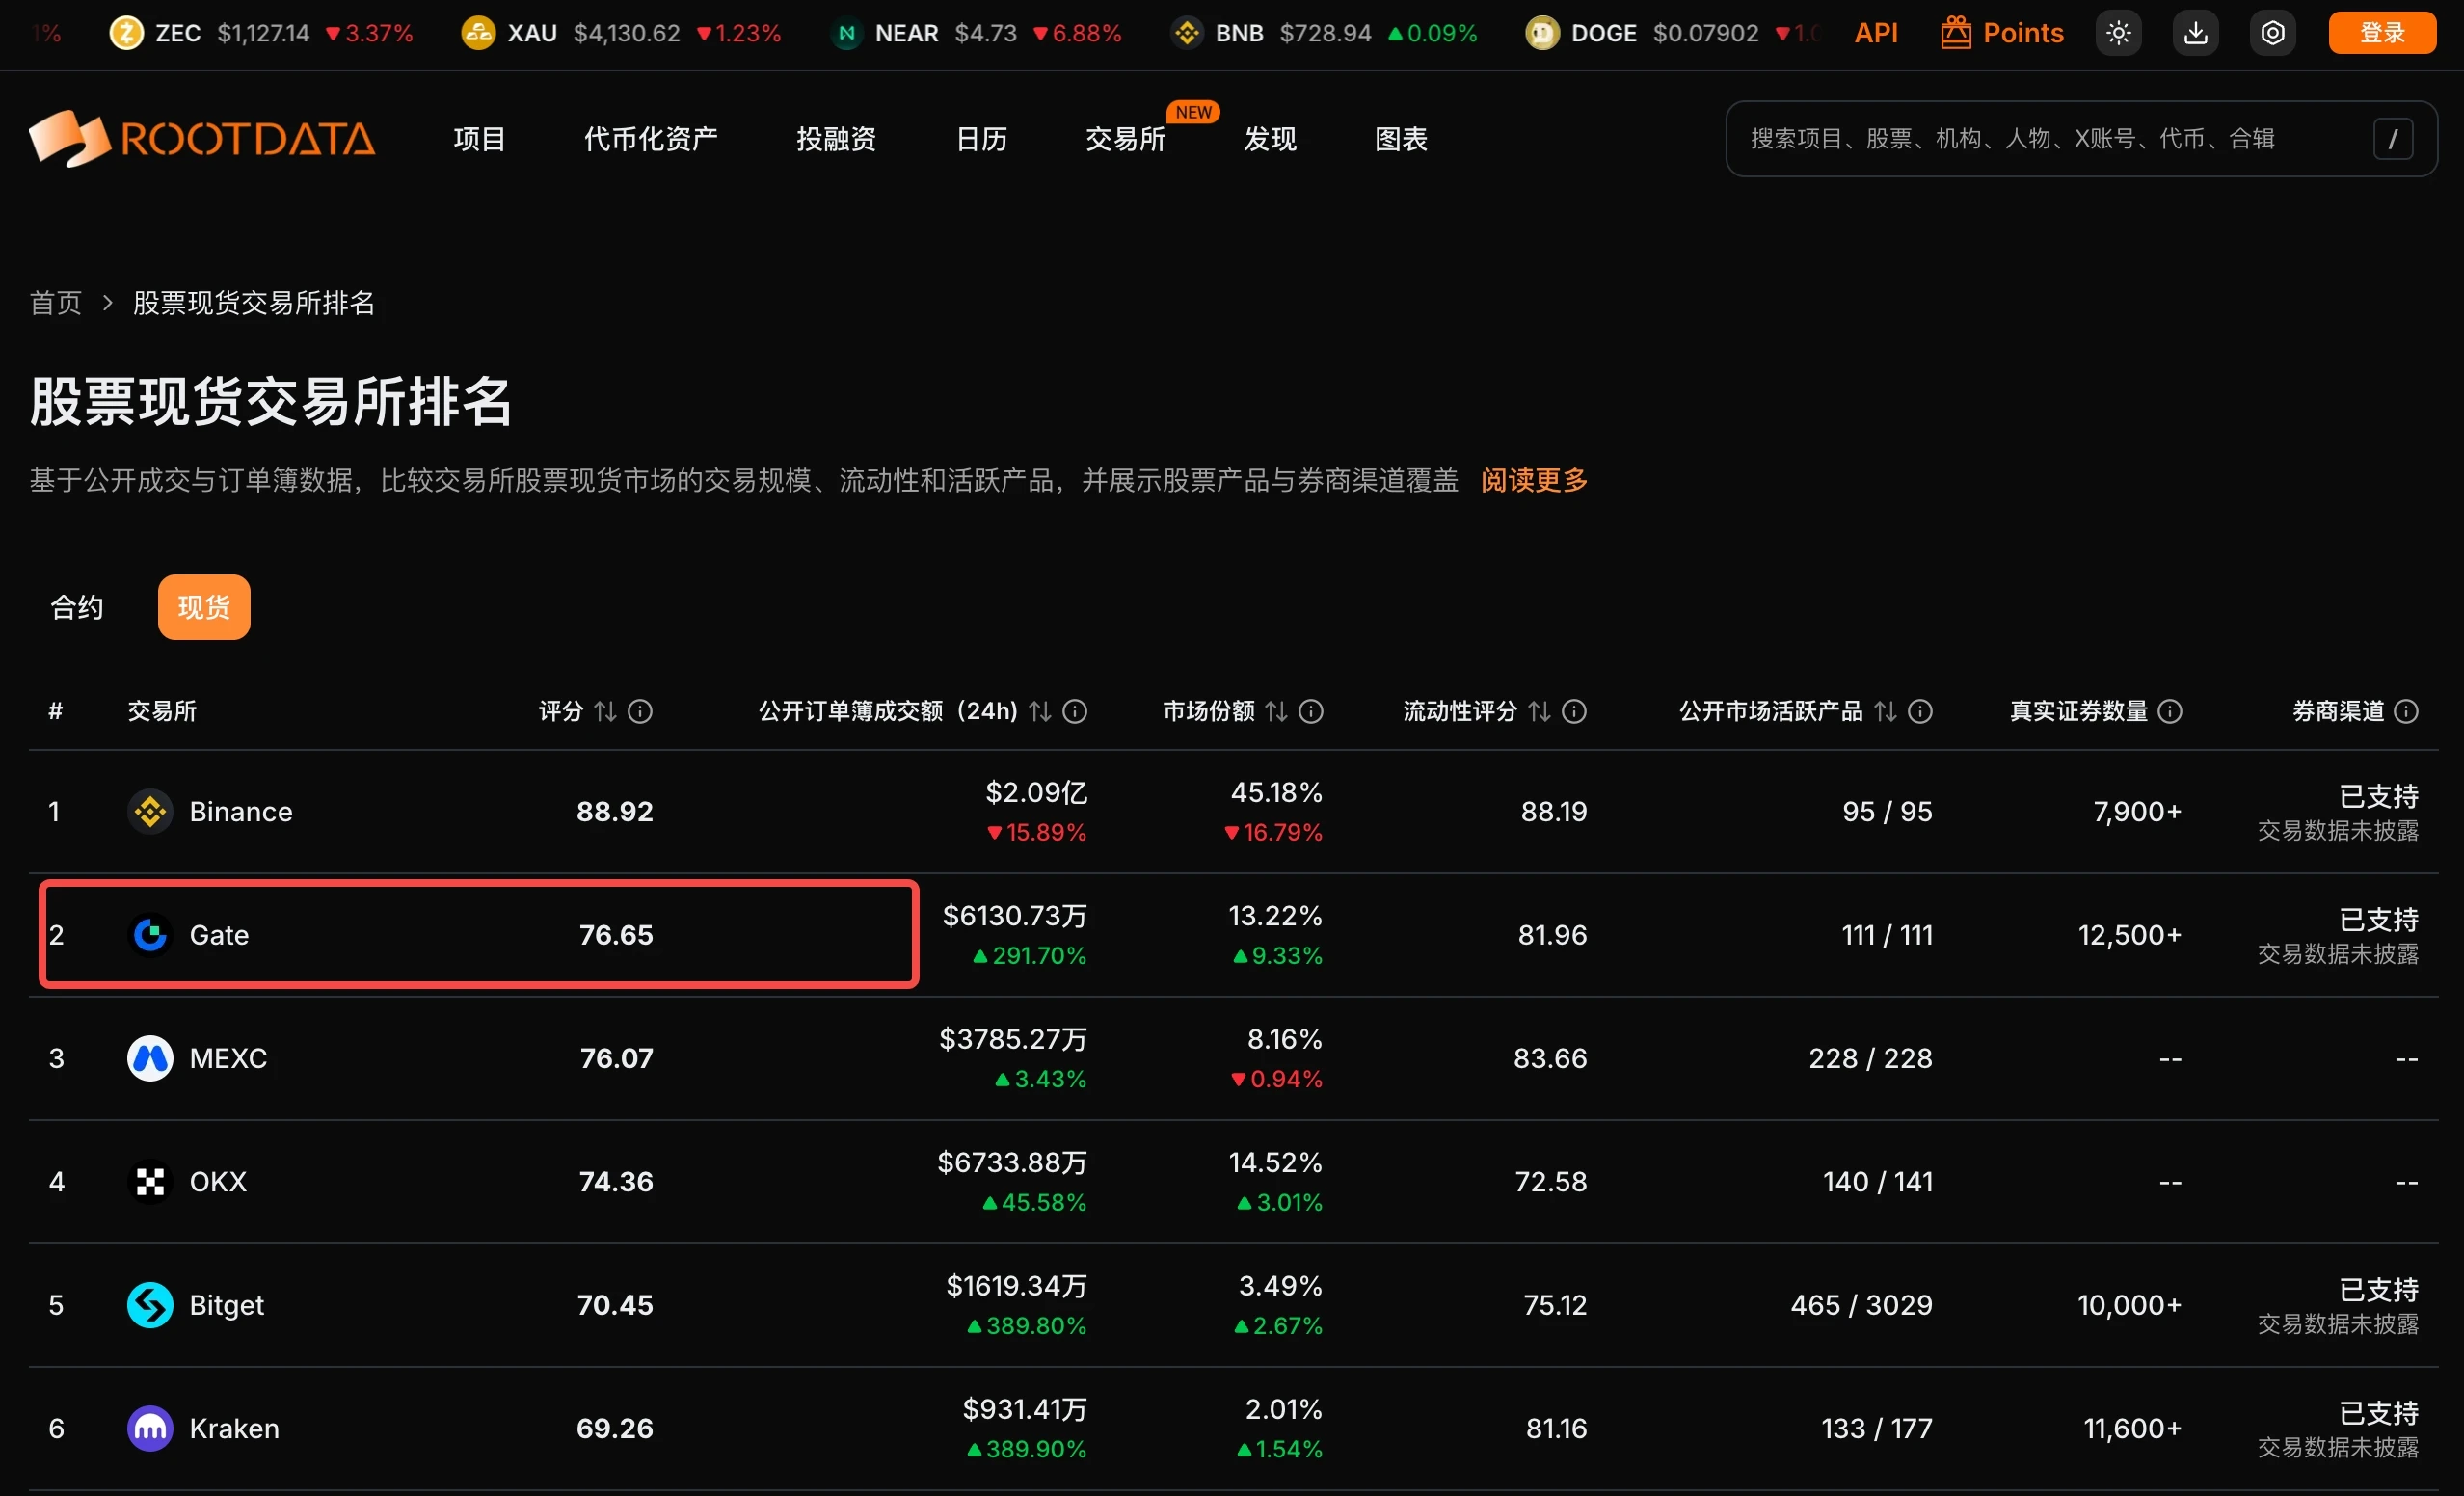Click info icon next to 券商渠道 column
The width and height of the screenshot is (2464, 1496).
(x=2407, y=711)
